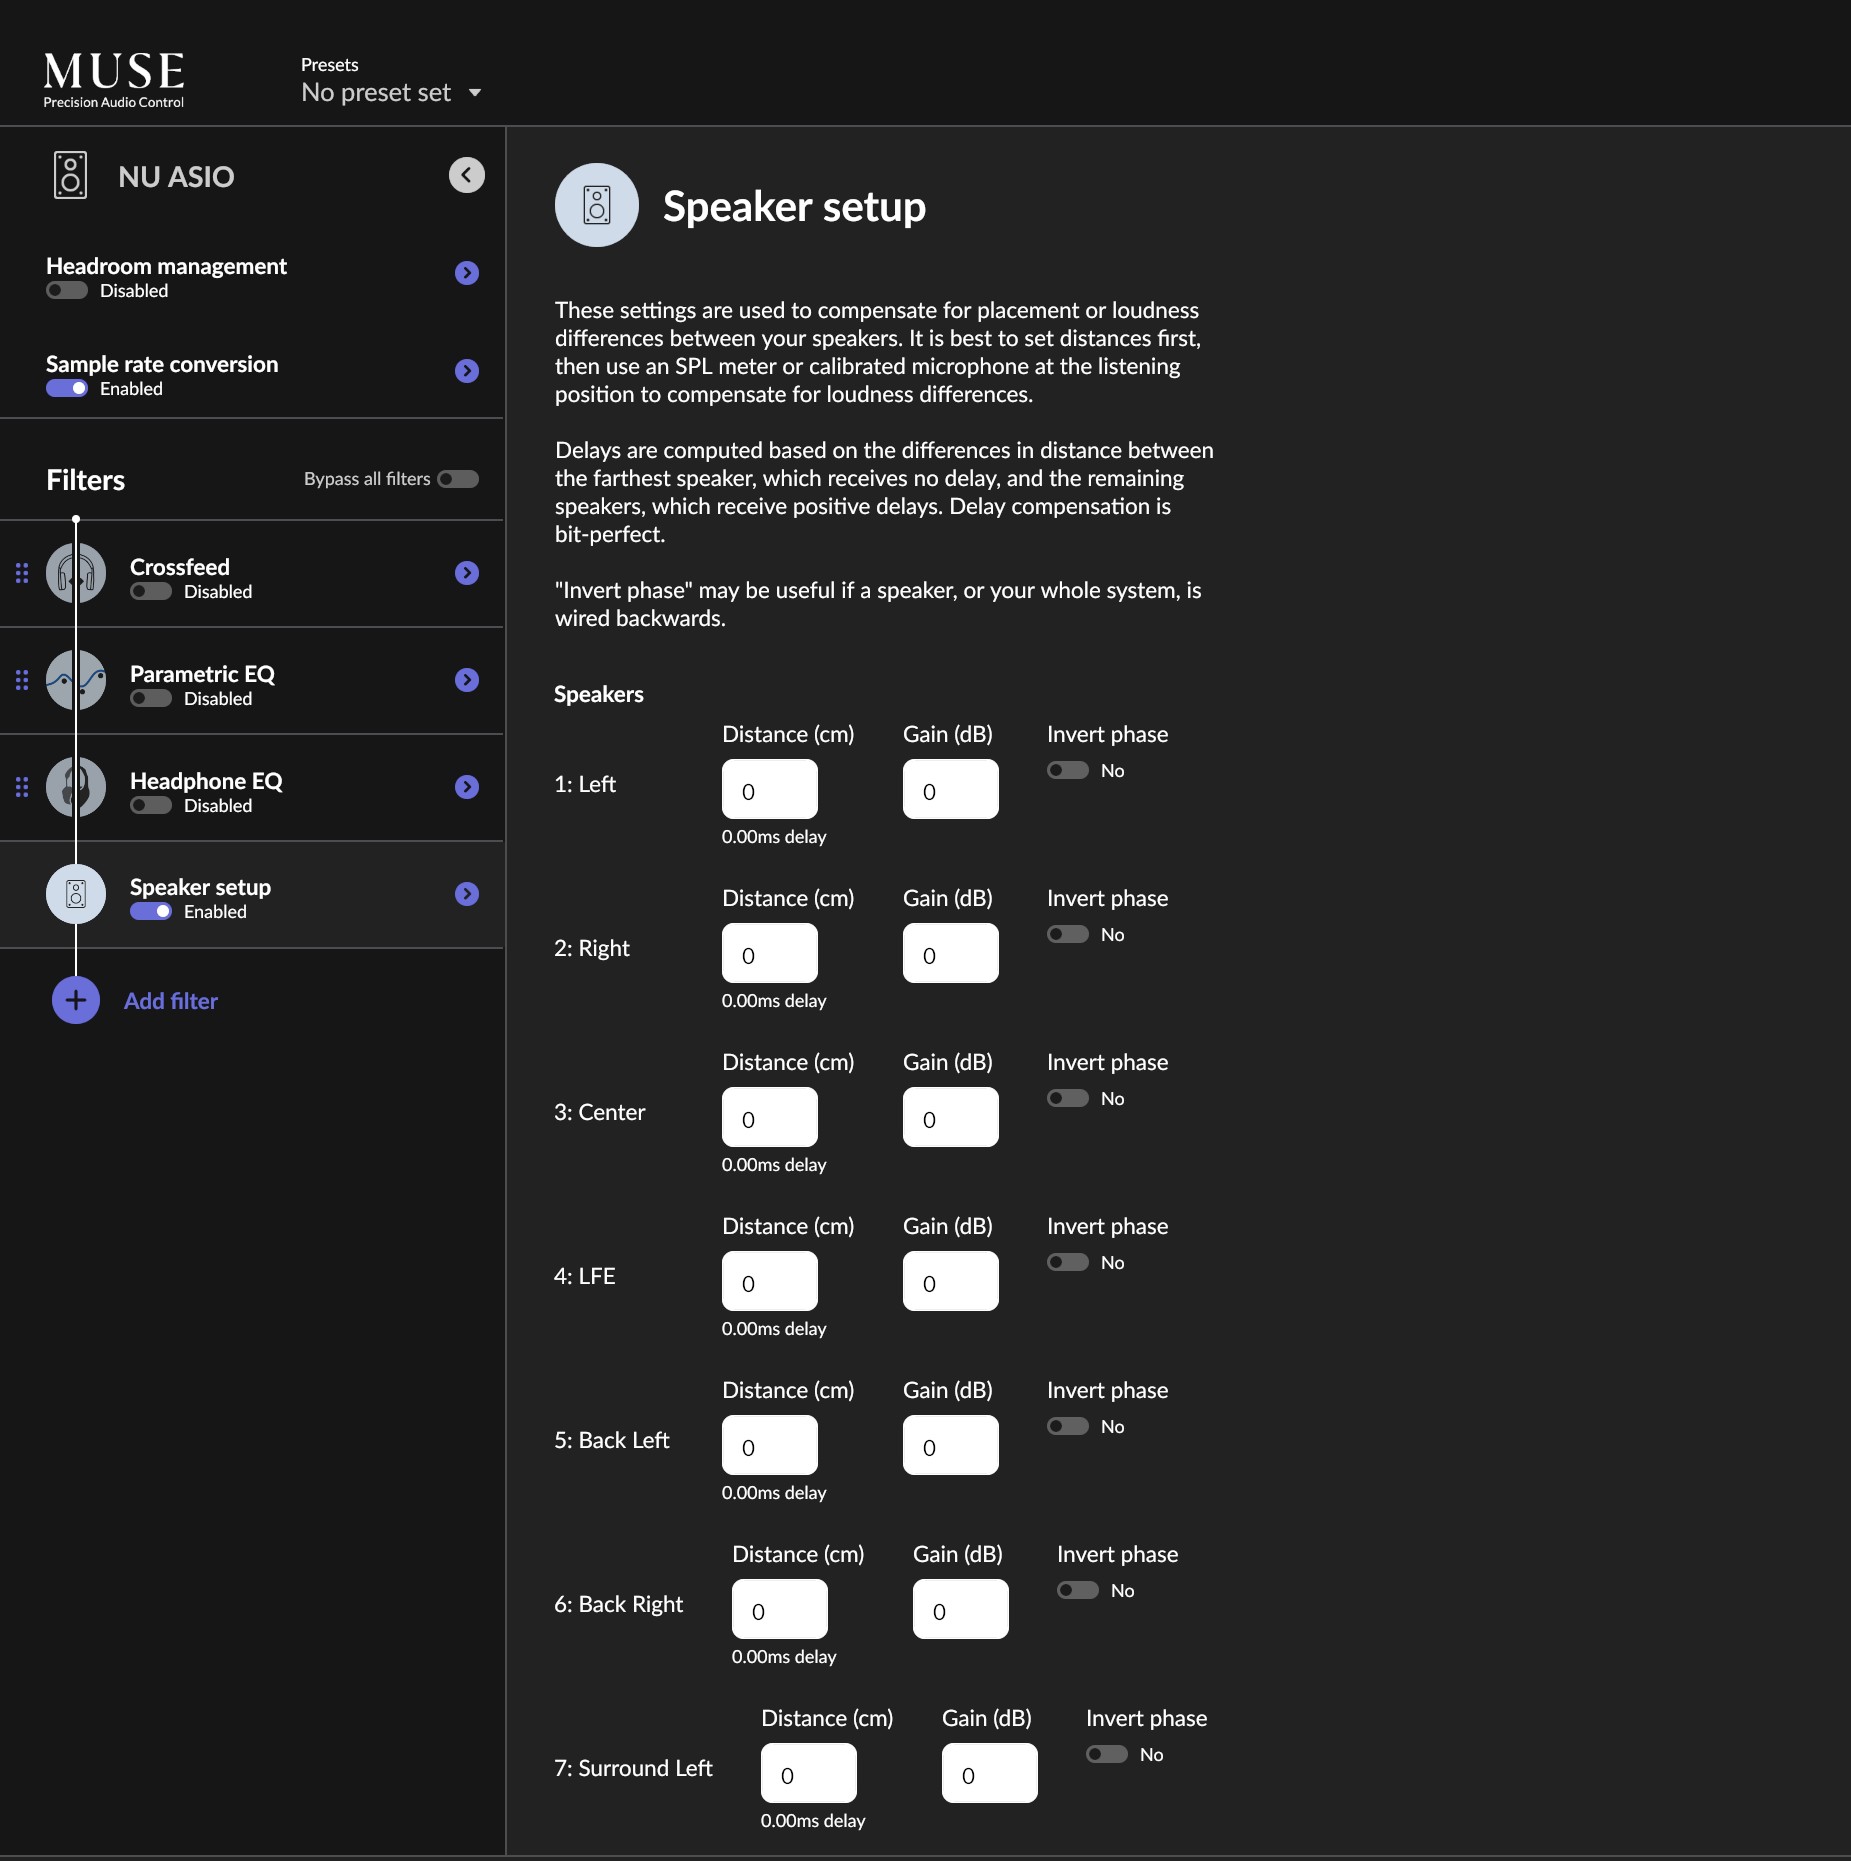Click the Crossfeed headphones icon
1851x1861 pixels.
click(x=76, y=573)
